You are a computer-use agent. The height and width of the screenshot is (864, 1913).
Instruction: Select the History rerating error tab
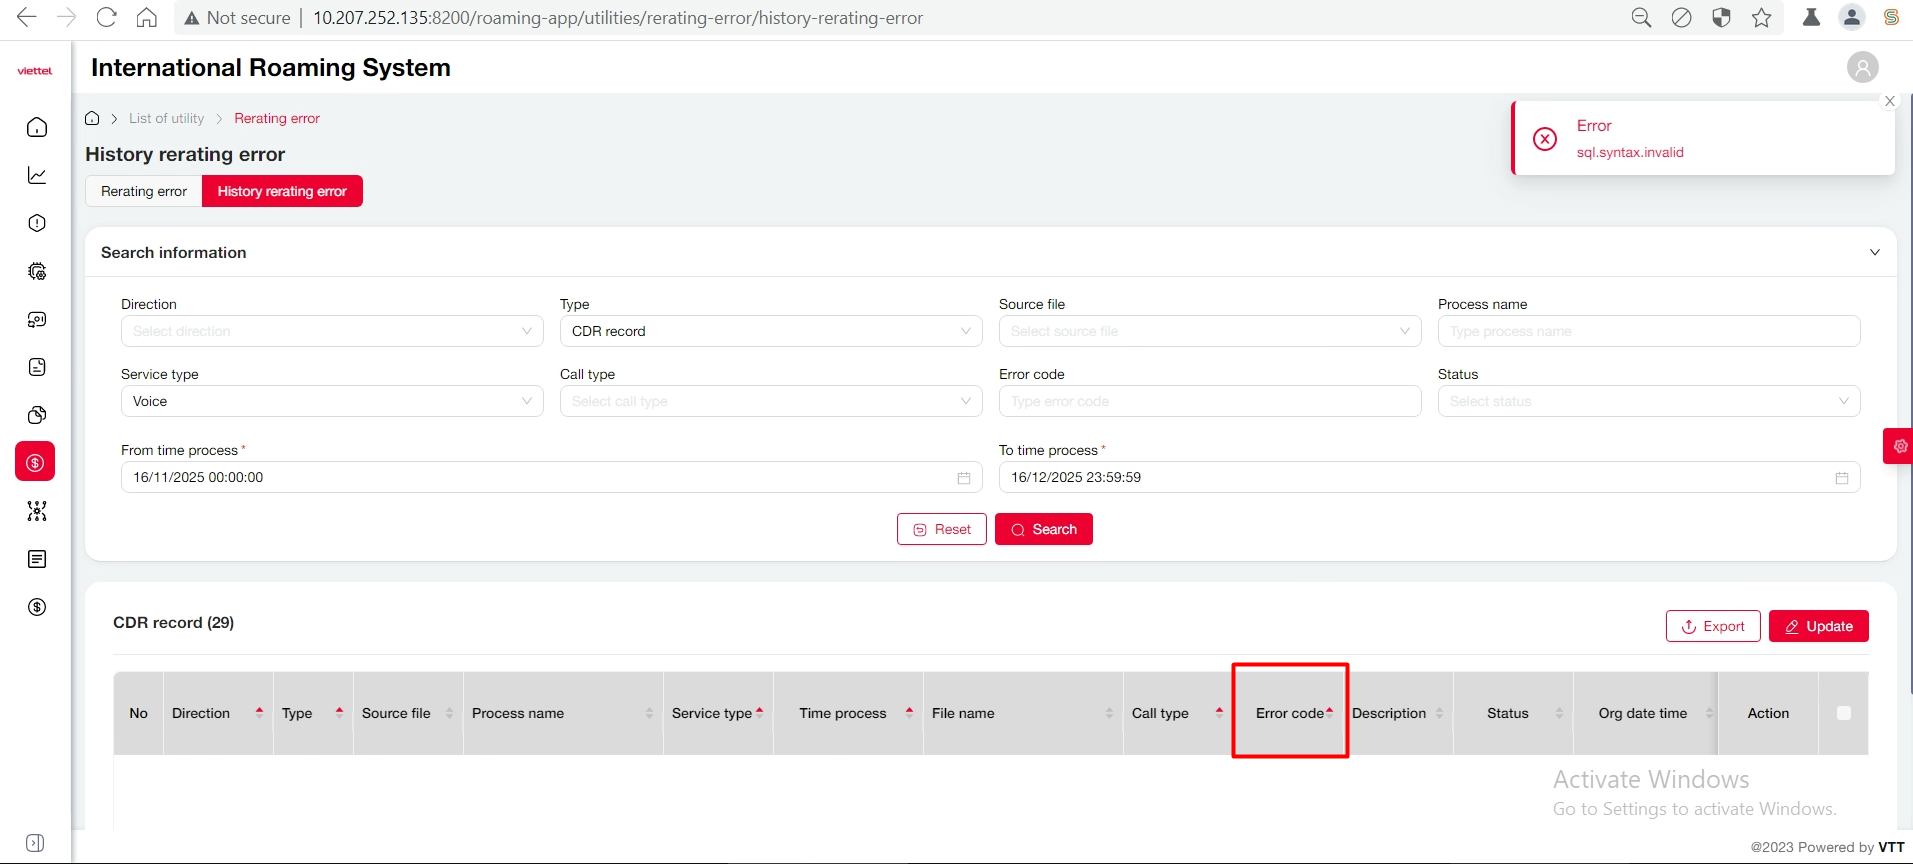282,191
